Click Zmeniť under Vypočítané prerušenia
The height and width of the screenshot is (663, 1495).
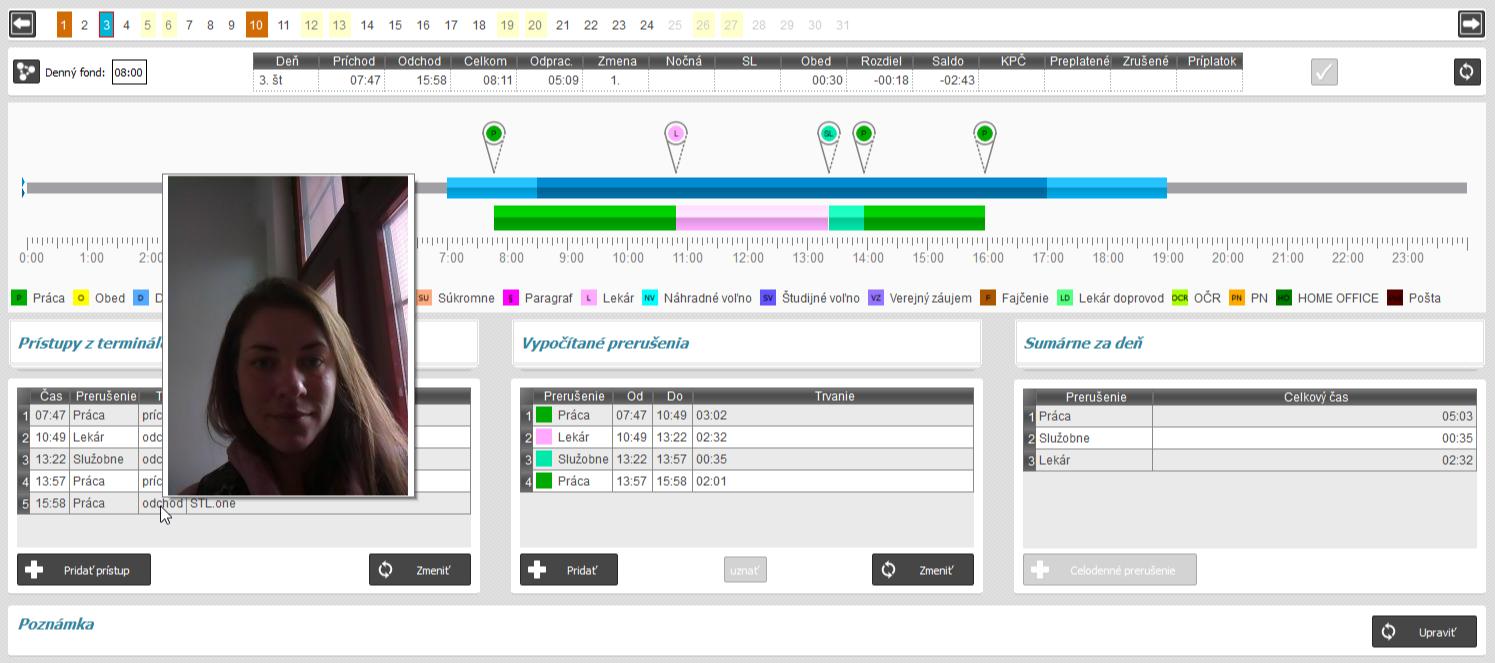coord(922,570)
